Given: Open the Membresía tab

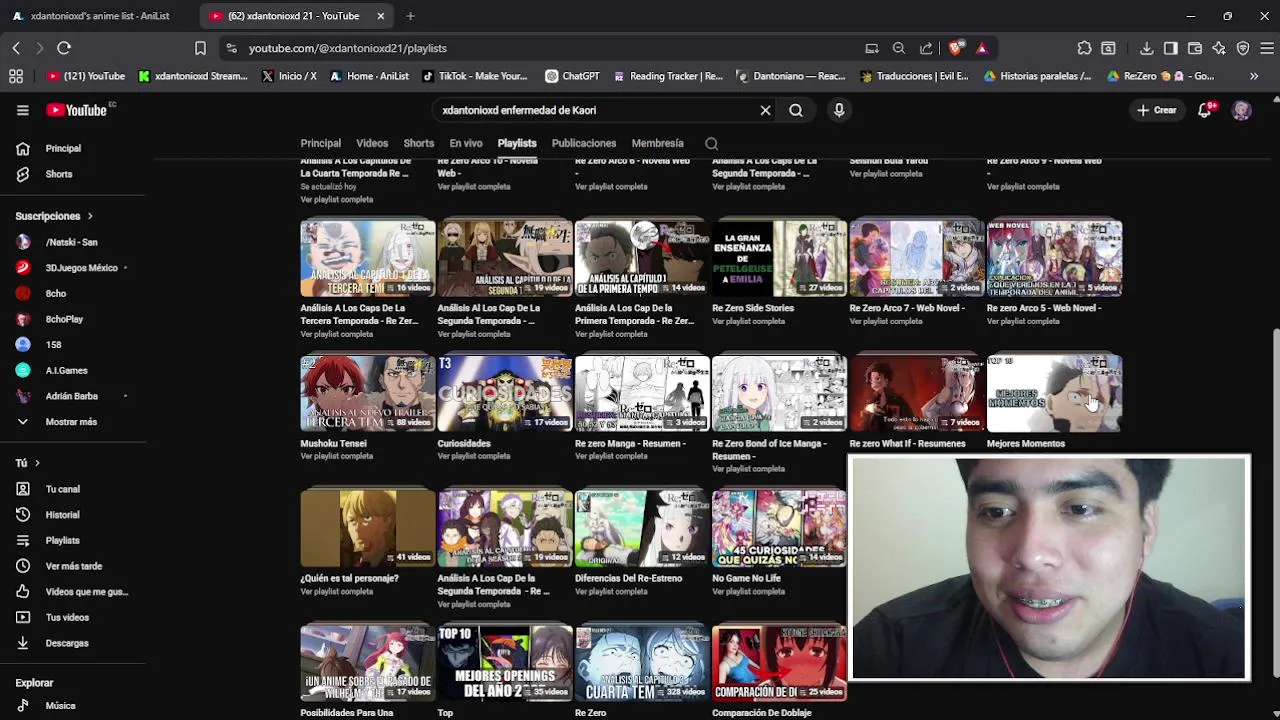Looking at the screenshot, I should [658, 143].
